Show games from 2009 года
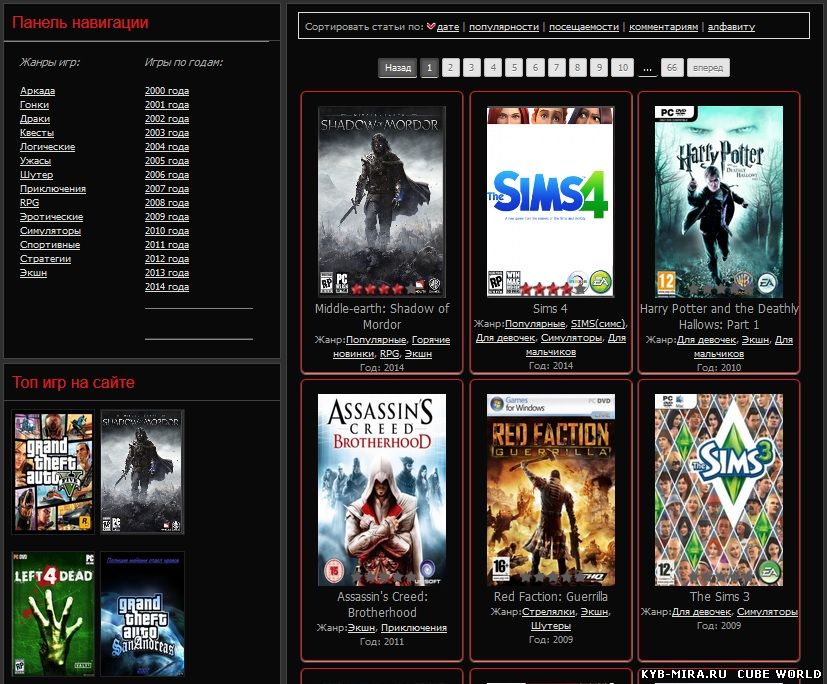This screenshot has height=684, width=827. [x=167, y=217]
